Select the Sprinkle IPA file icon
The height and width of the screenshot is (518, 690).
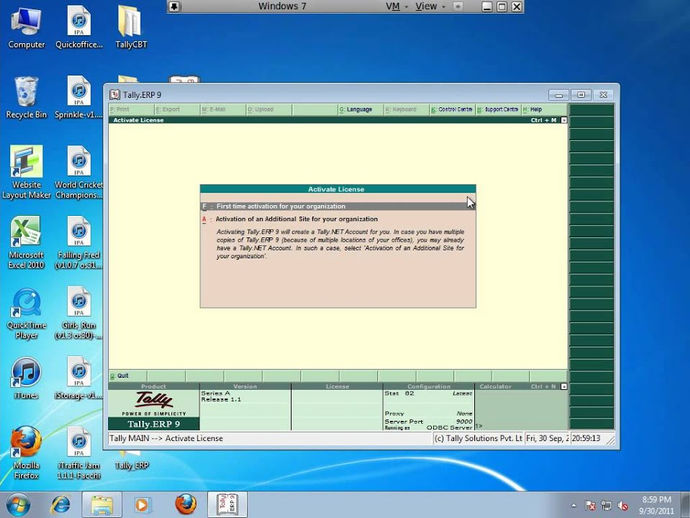point(79,97)
